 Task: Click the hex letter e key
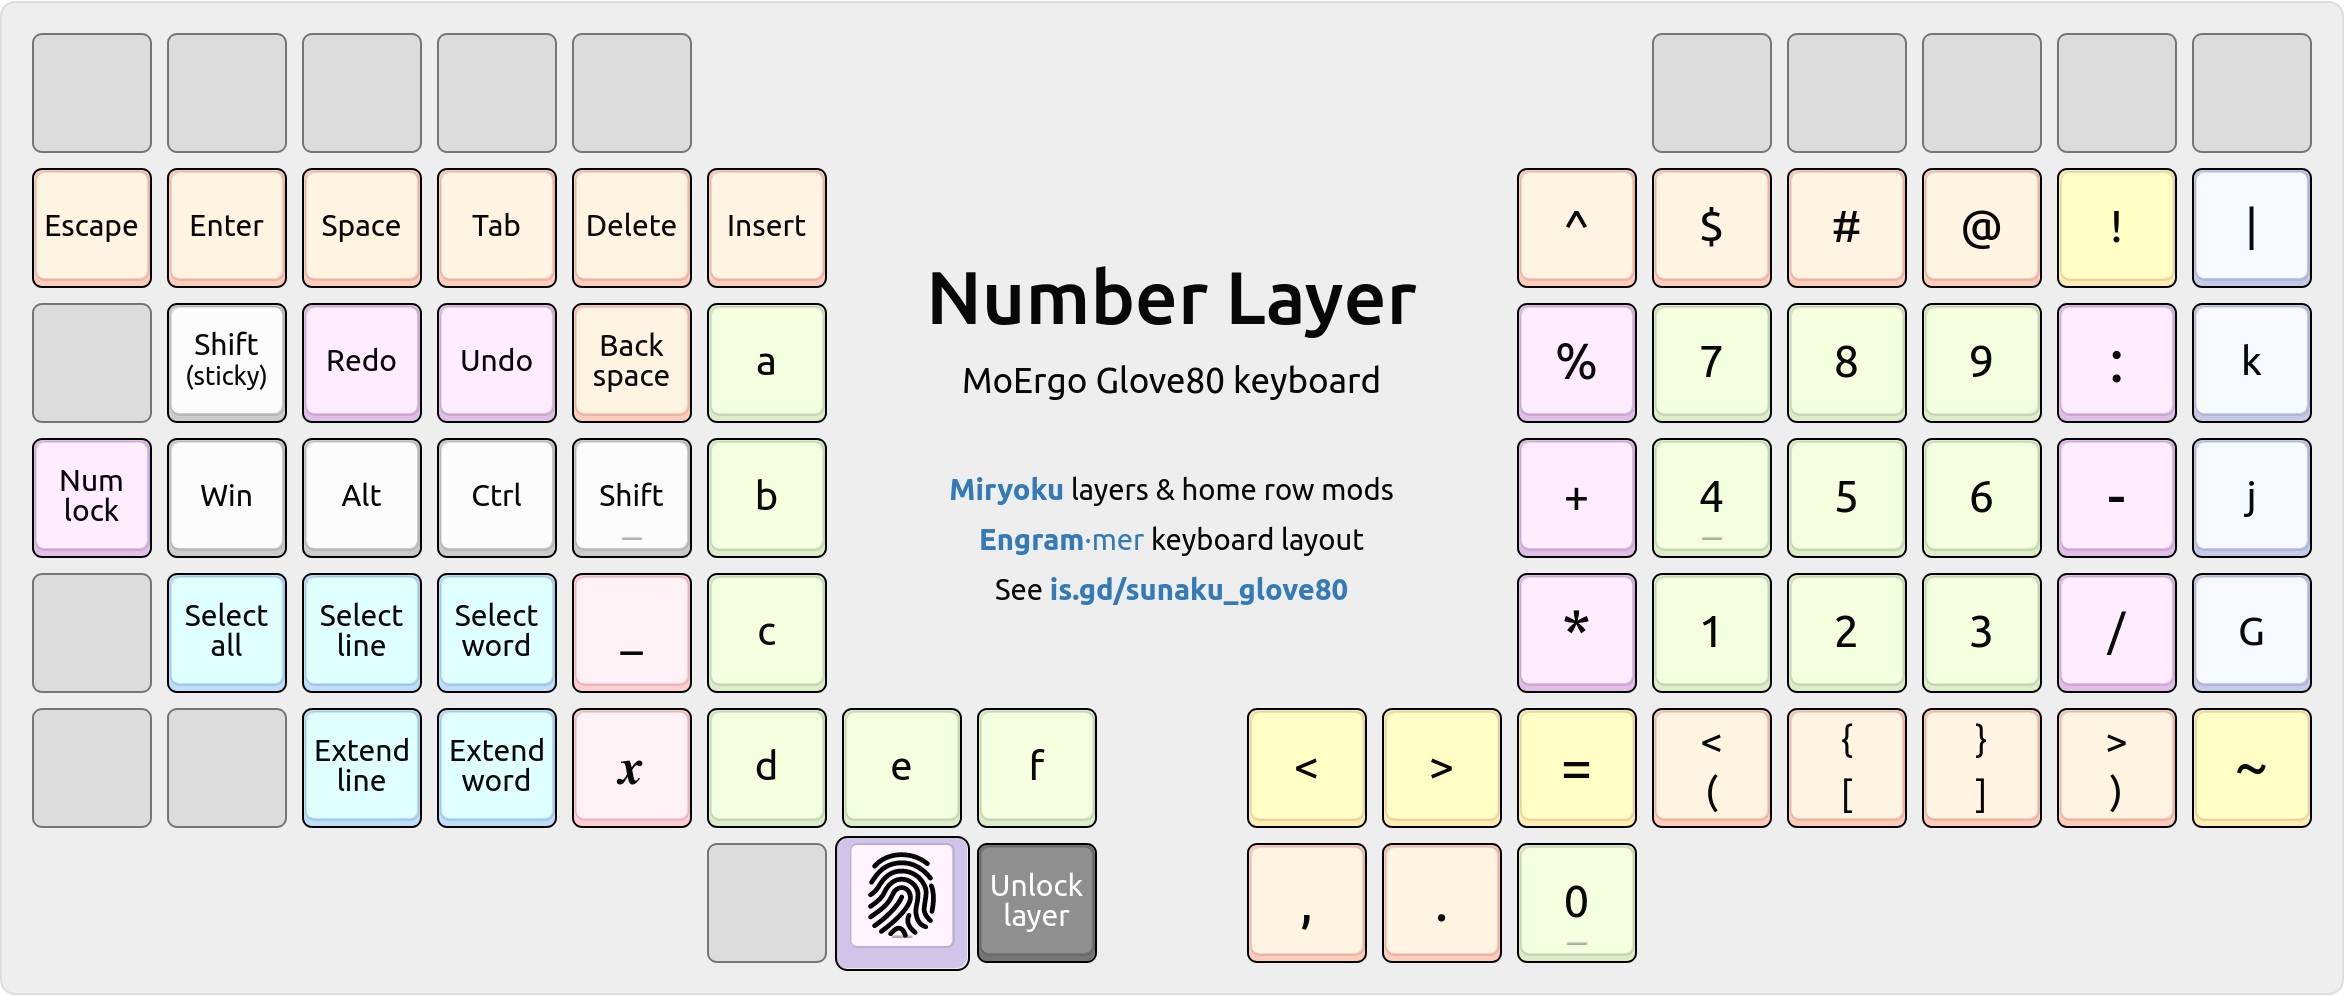click(902, 768)
